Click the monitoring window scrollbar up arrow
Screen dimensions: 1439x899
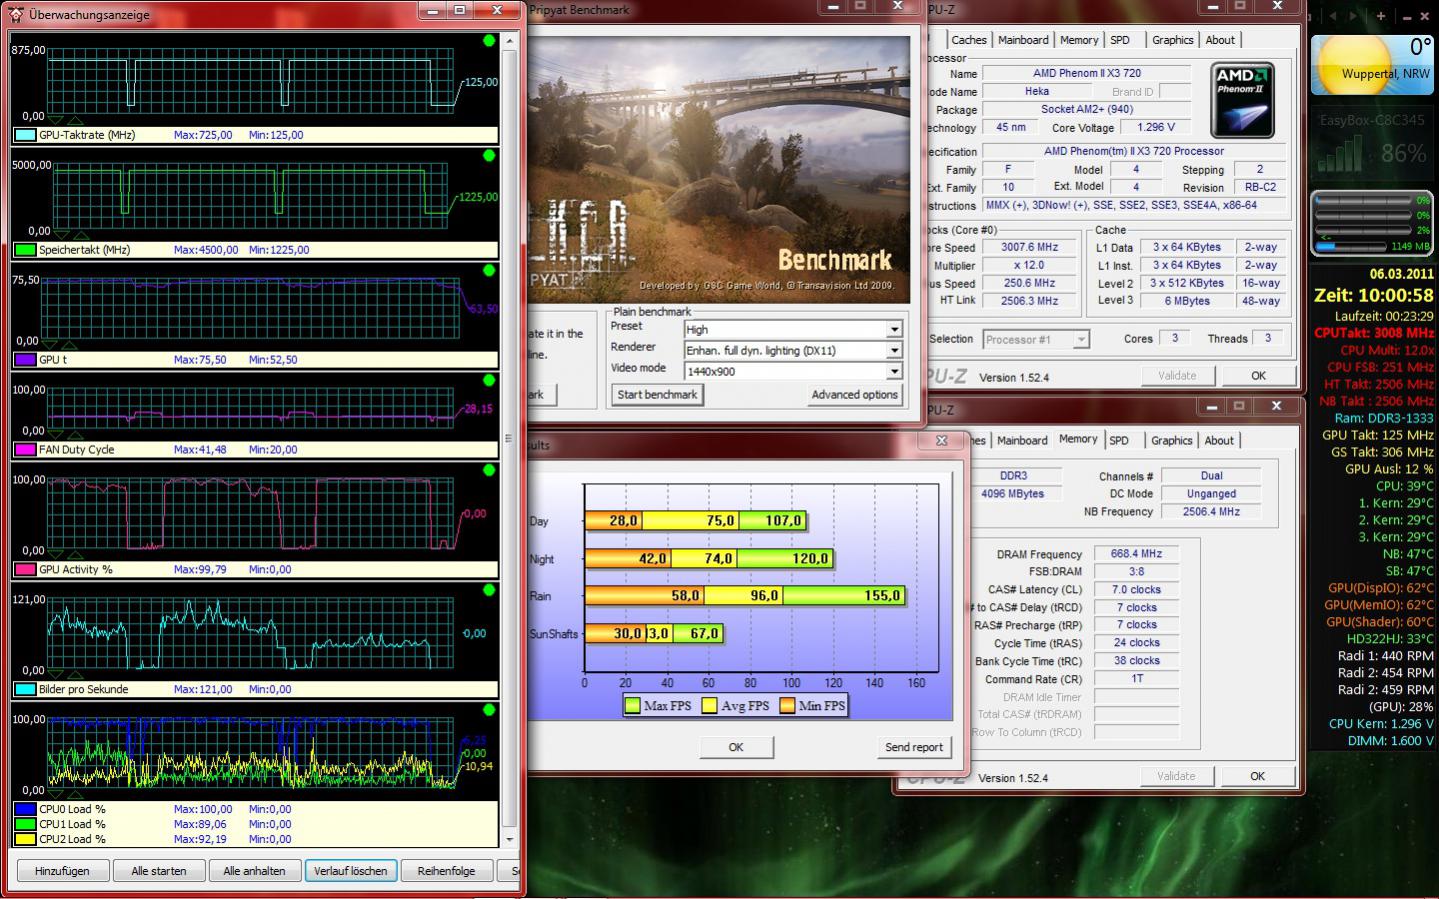pyautogui.click(x=510, y=41)
